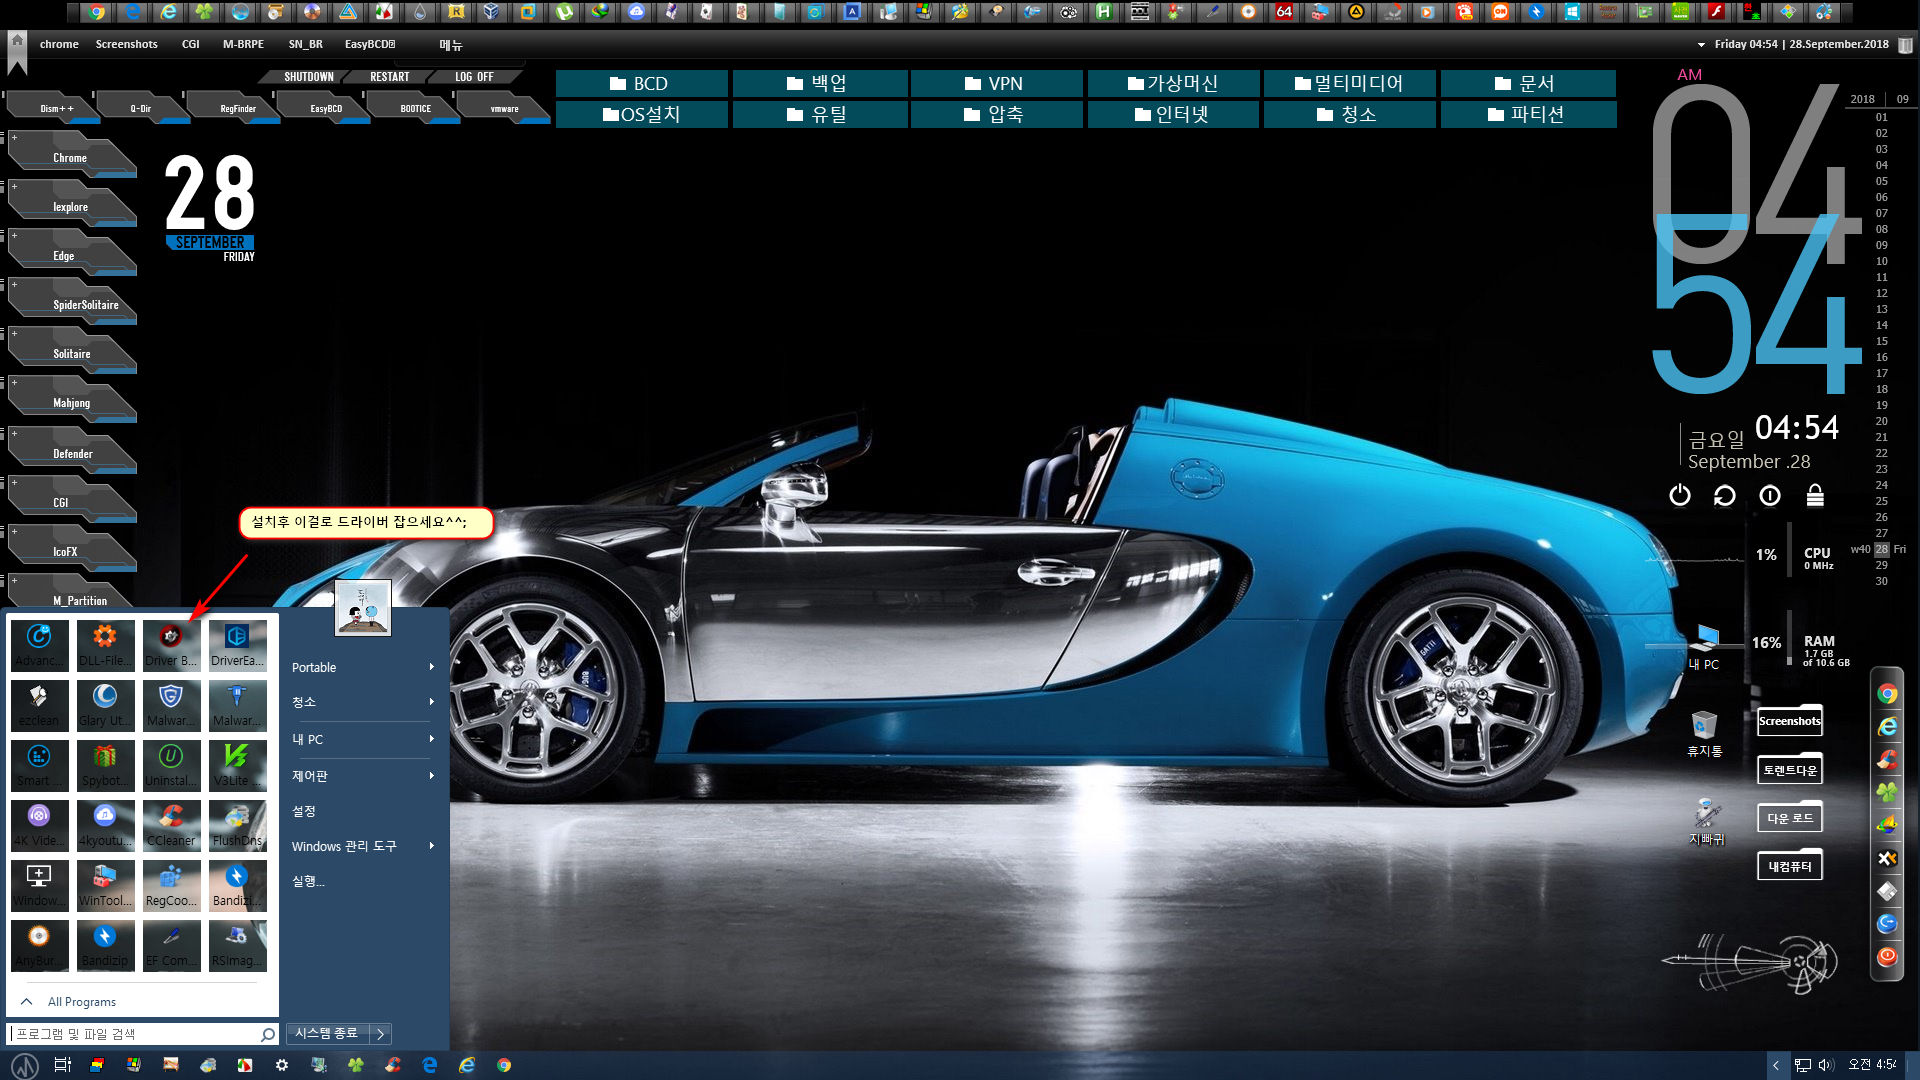
Task: Launch Defender from the left launcher
Action: pos(72,452)
